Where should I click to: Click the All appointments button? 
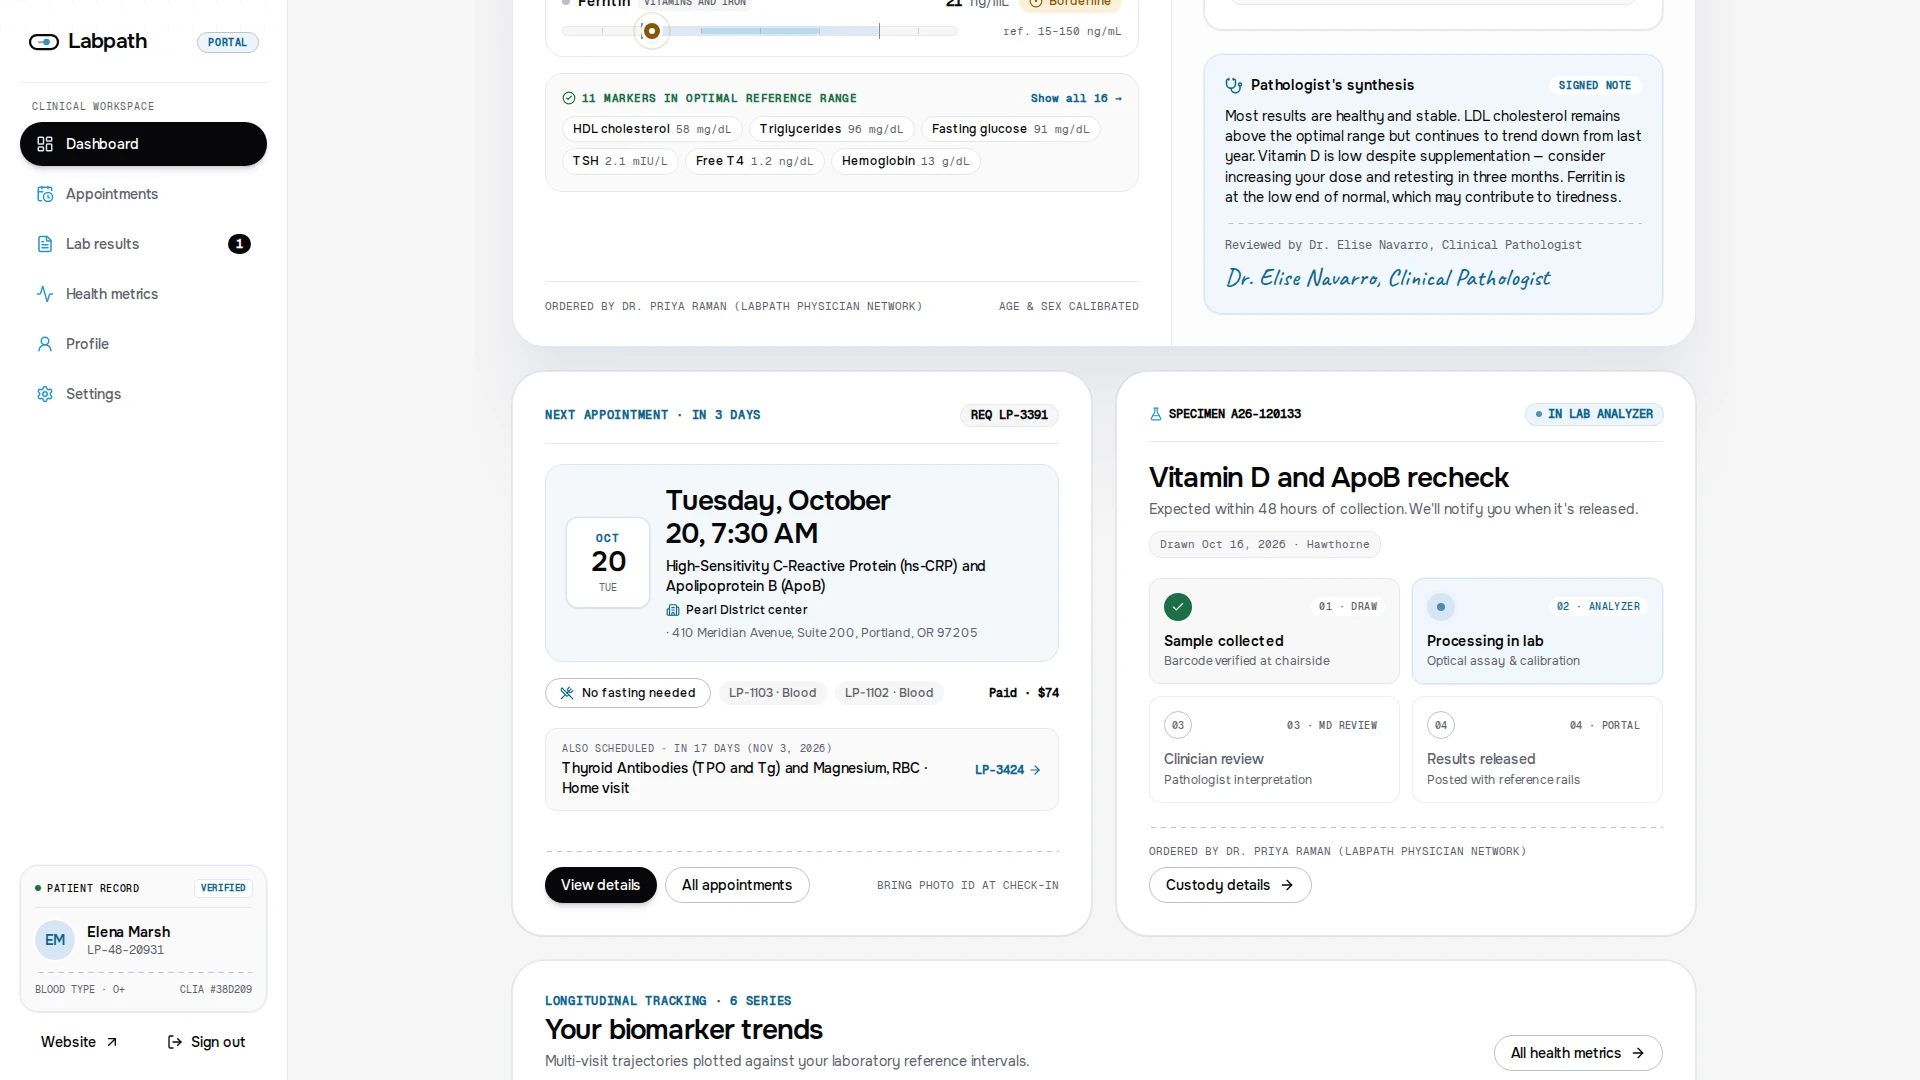pos(737,885)
